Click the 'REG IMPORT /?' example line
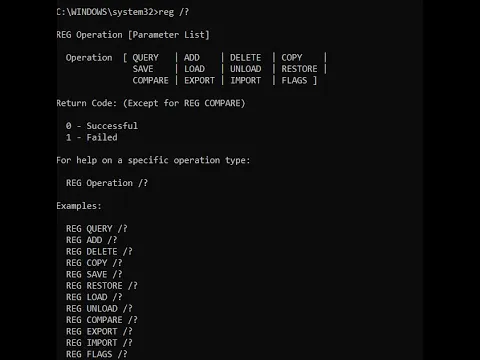 coord(99,343)
